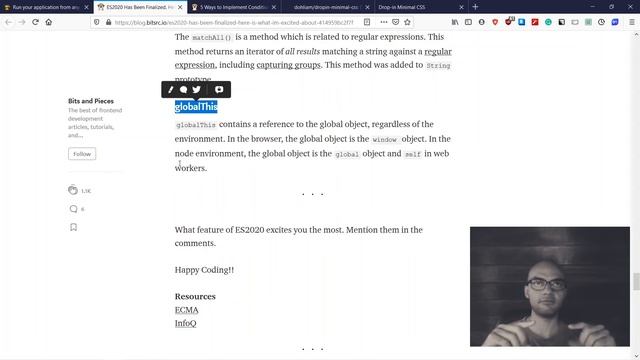
Task: Close the '5 Ways to Implement' tab
Action: [x=274, y=7]
